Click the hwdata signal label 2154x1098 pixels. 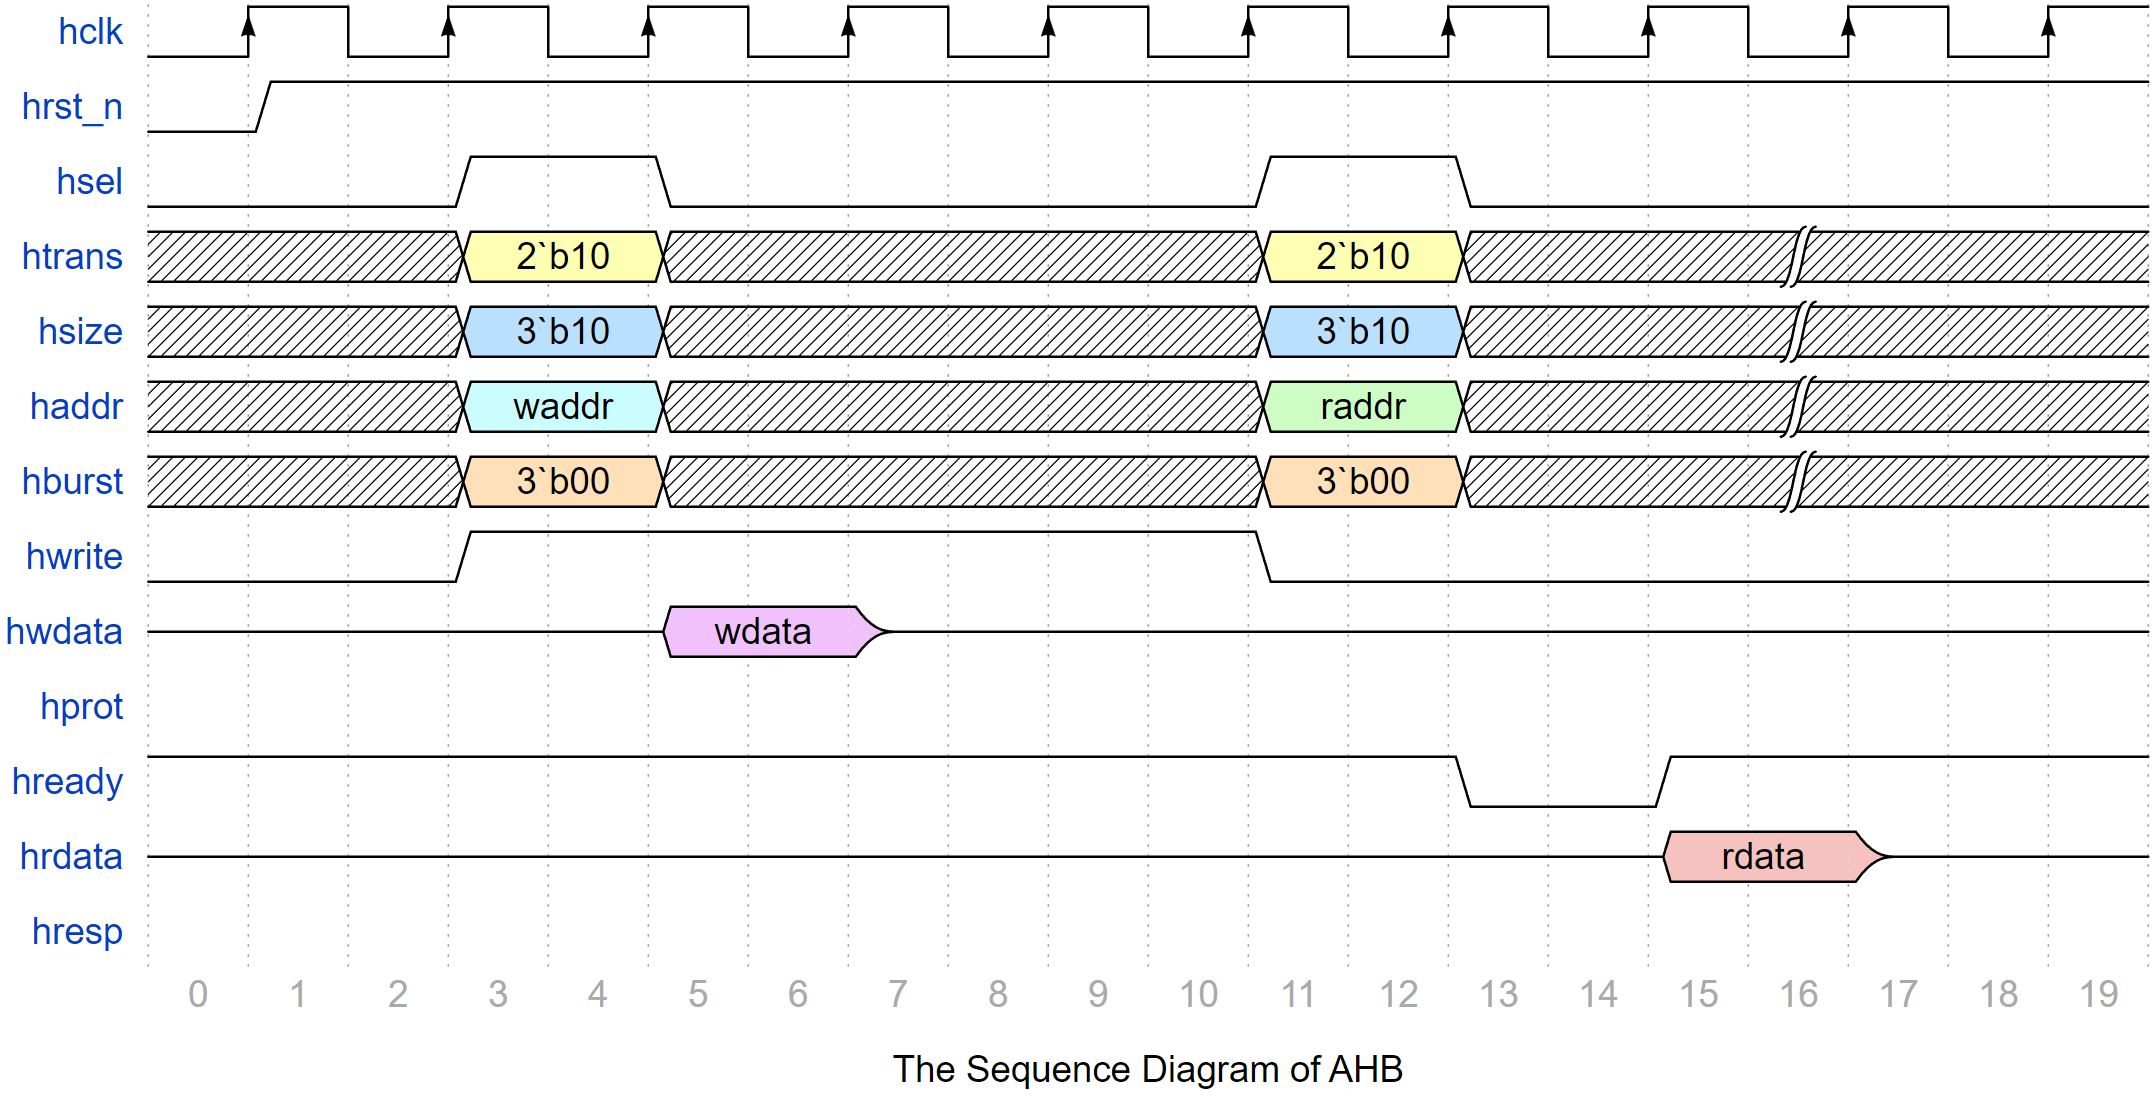coord(64,632)
